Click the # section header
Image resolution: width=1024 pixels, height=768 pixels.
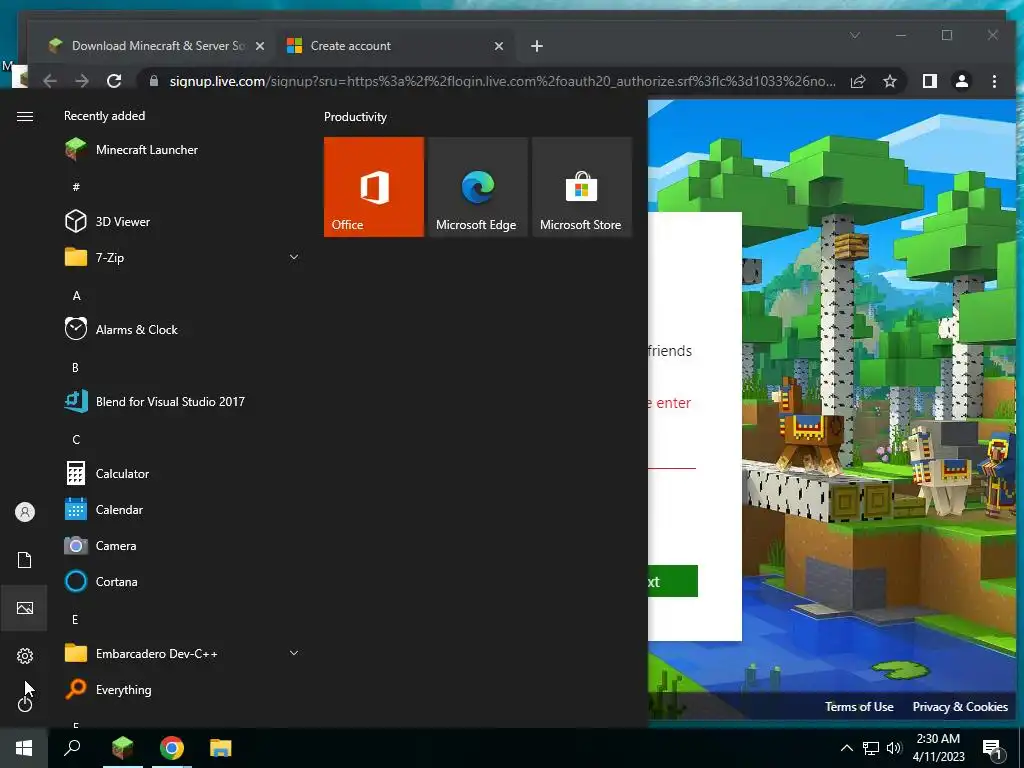coord(76,187)
